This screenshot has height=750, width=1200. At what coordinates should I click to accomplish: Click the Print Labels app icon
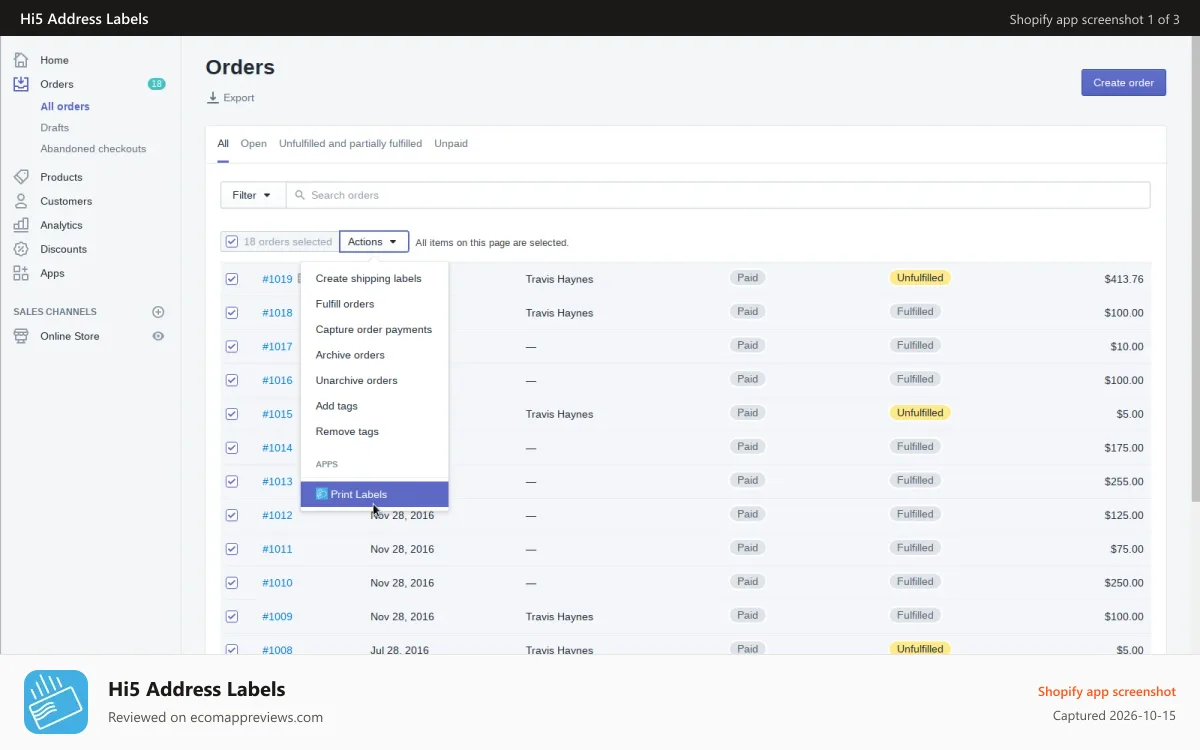pyautogui.click(x=322, y=494)
